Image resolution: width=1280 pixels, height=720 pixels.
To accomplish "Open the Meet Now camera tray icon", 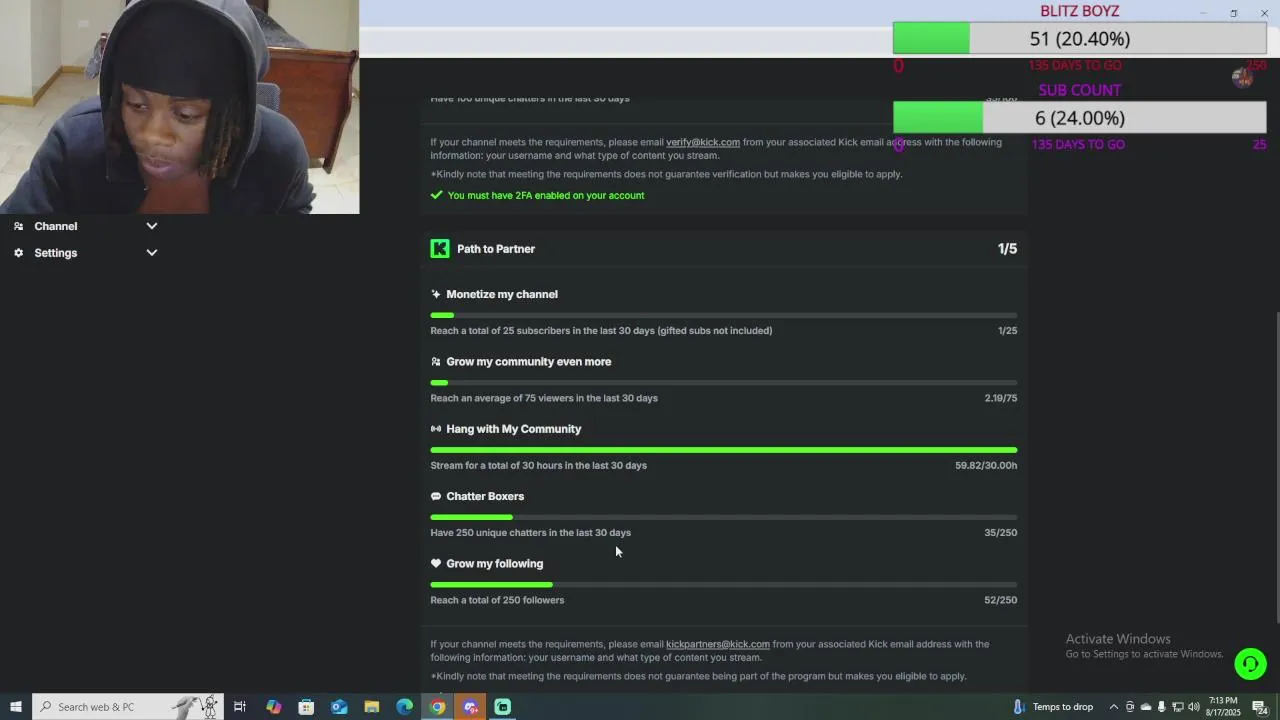I will coord(1130,707).
